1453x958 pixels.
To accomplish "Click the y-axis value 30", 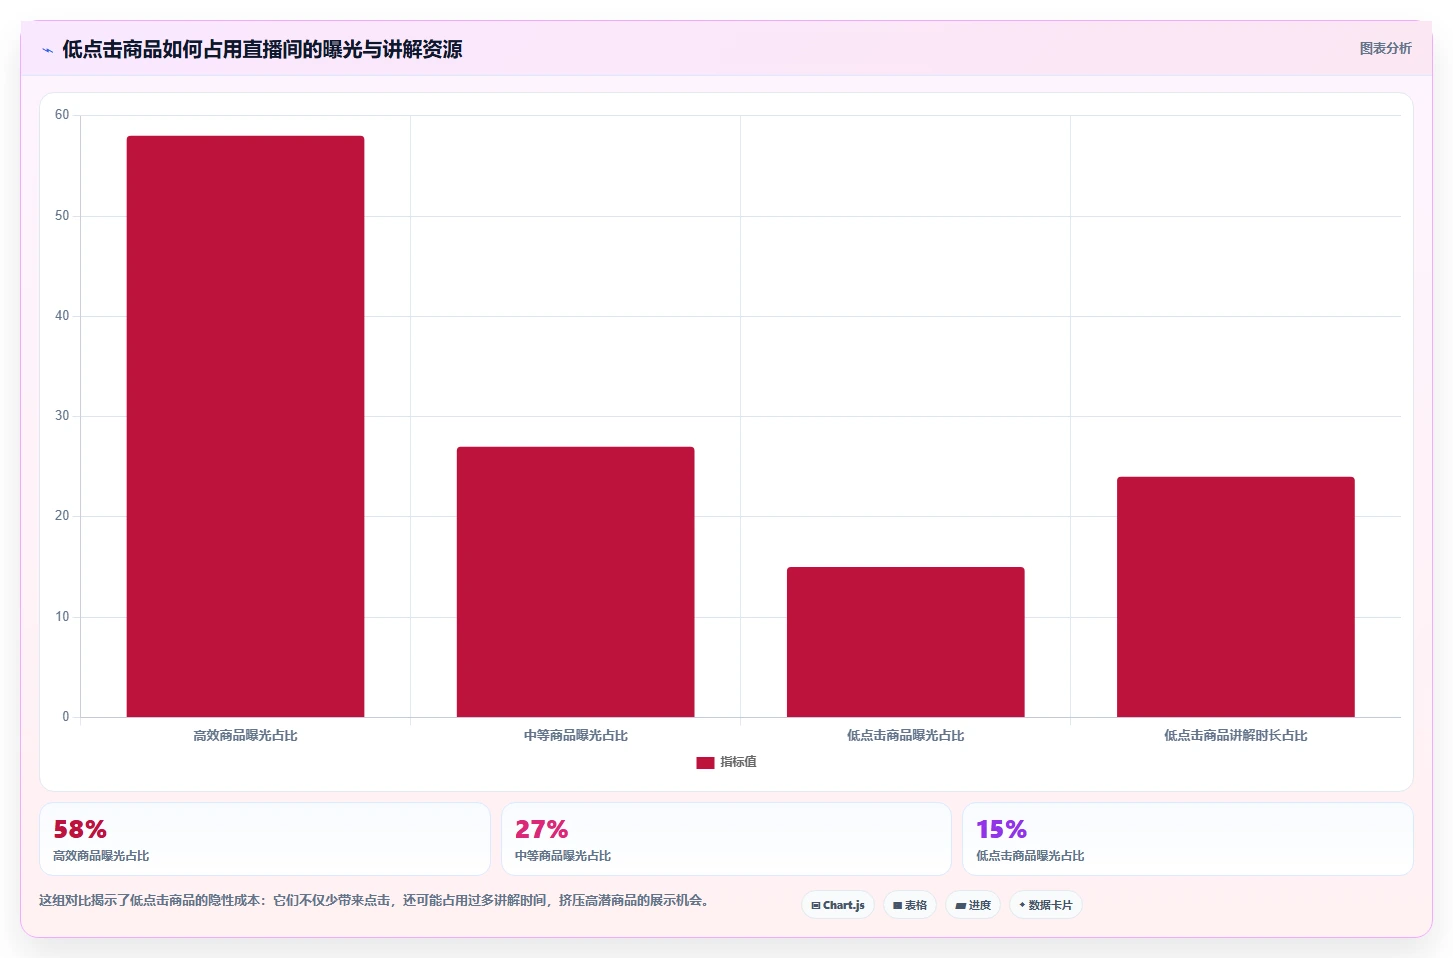I will (62, 416).
